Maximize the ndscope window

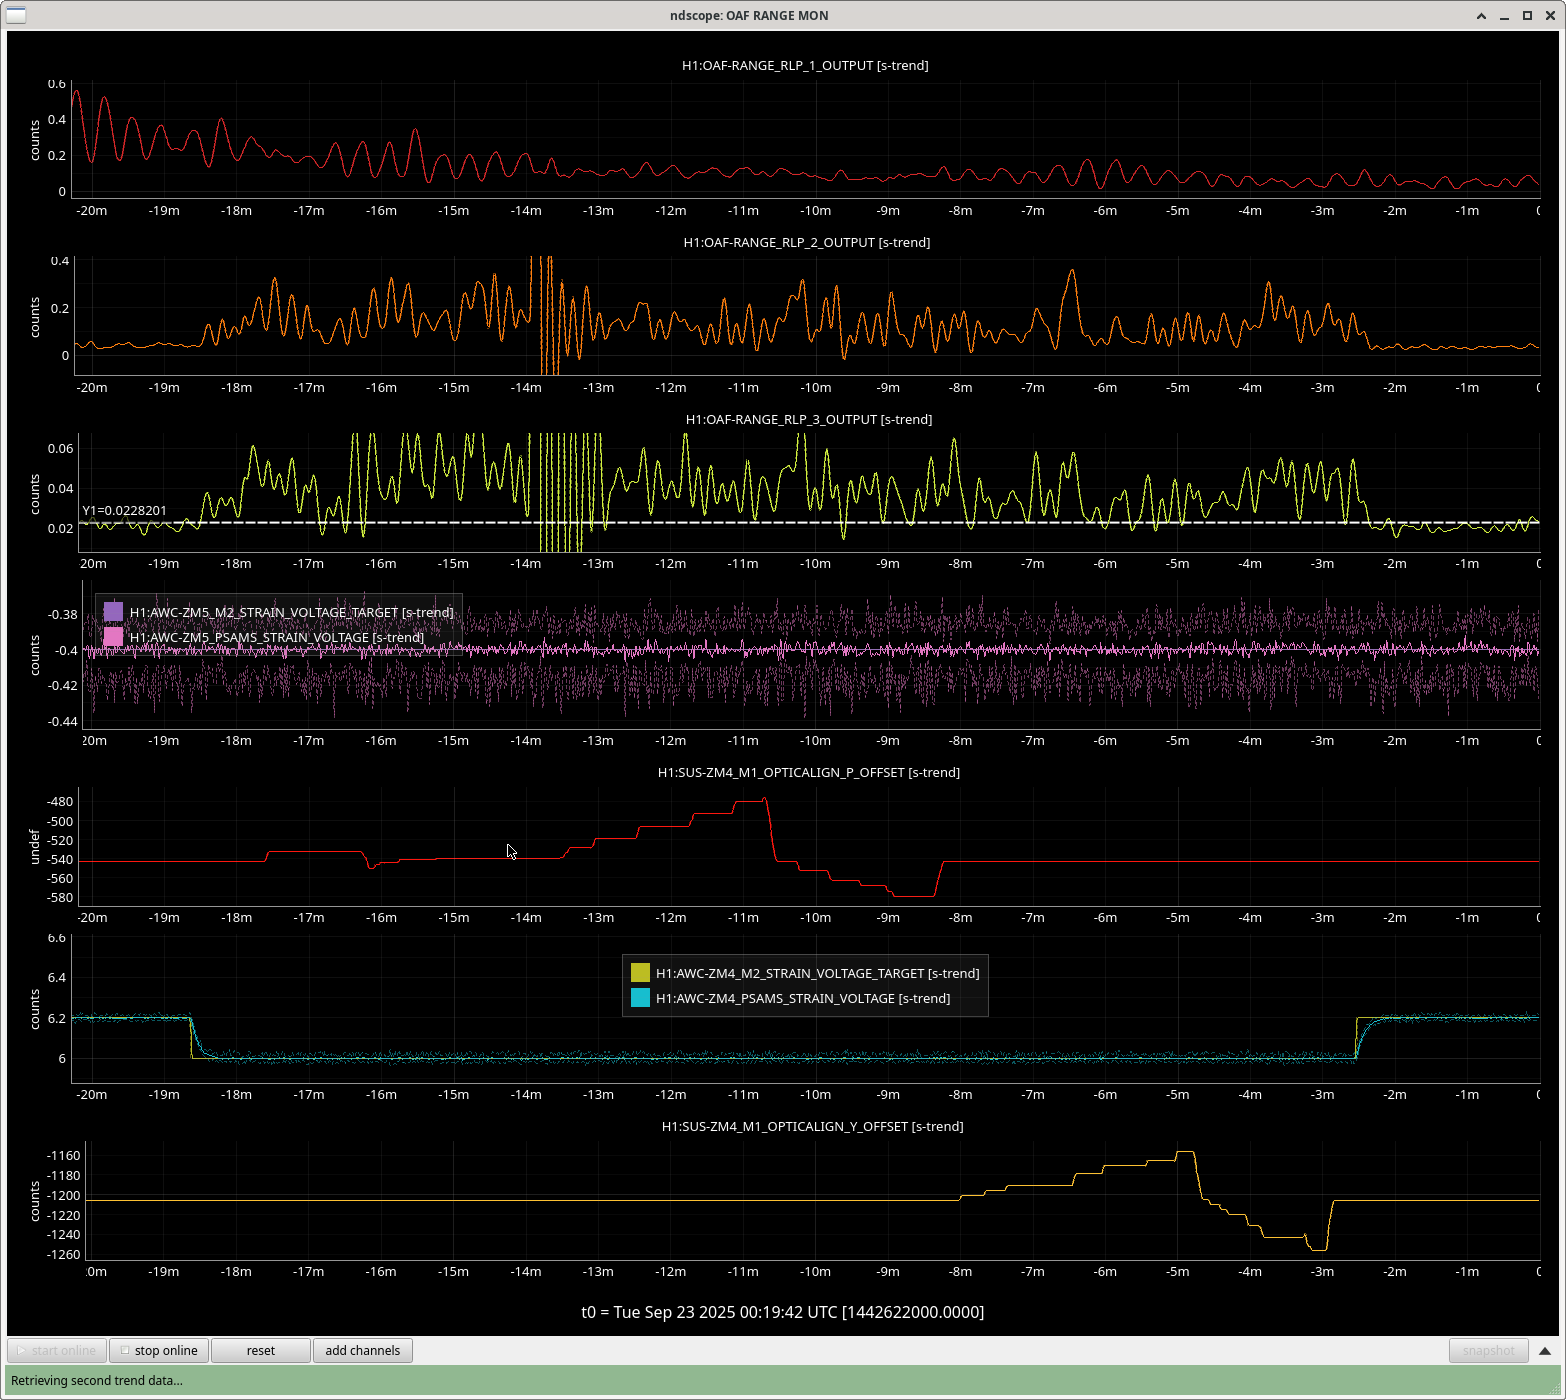coord(1527,15)
